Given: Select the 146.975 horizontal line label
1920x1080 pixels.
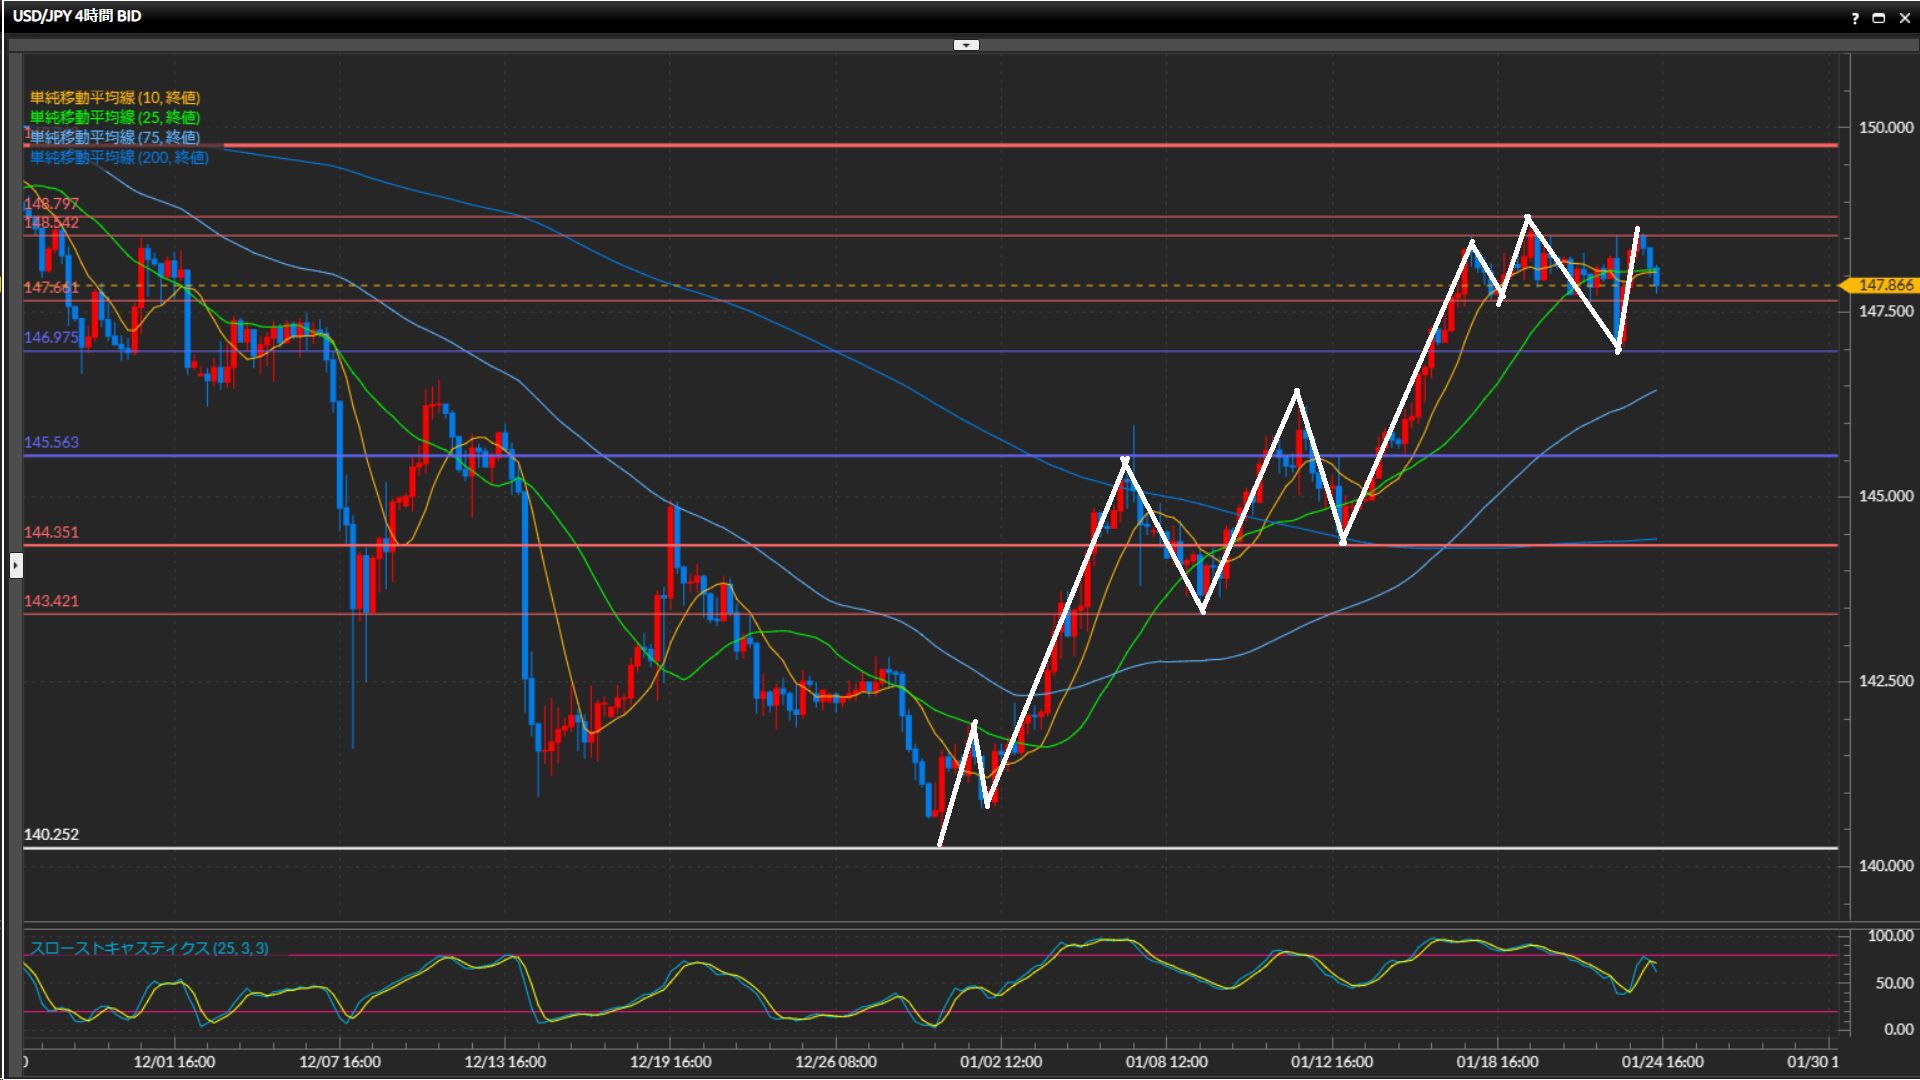Looking at the screenshot, I should coord(51,337).
